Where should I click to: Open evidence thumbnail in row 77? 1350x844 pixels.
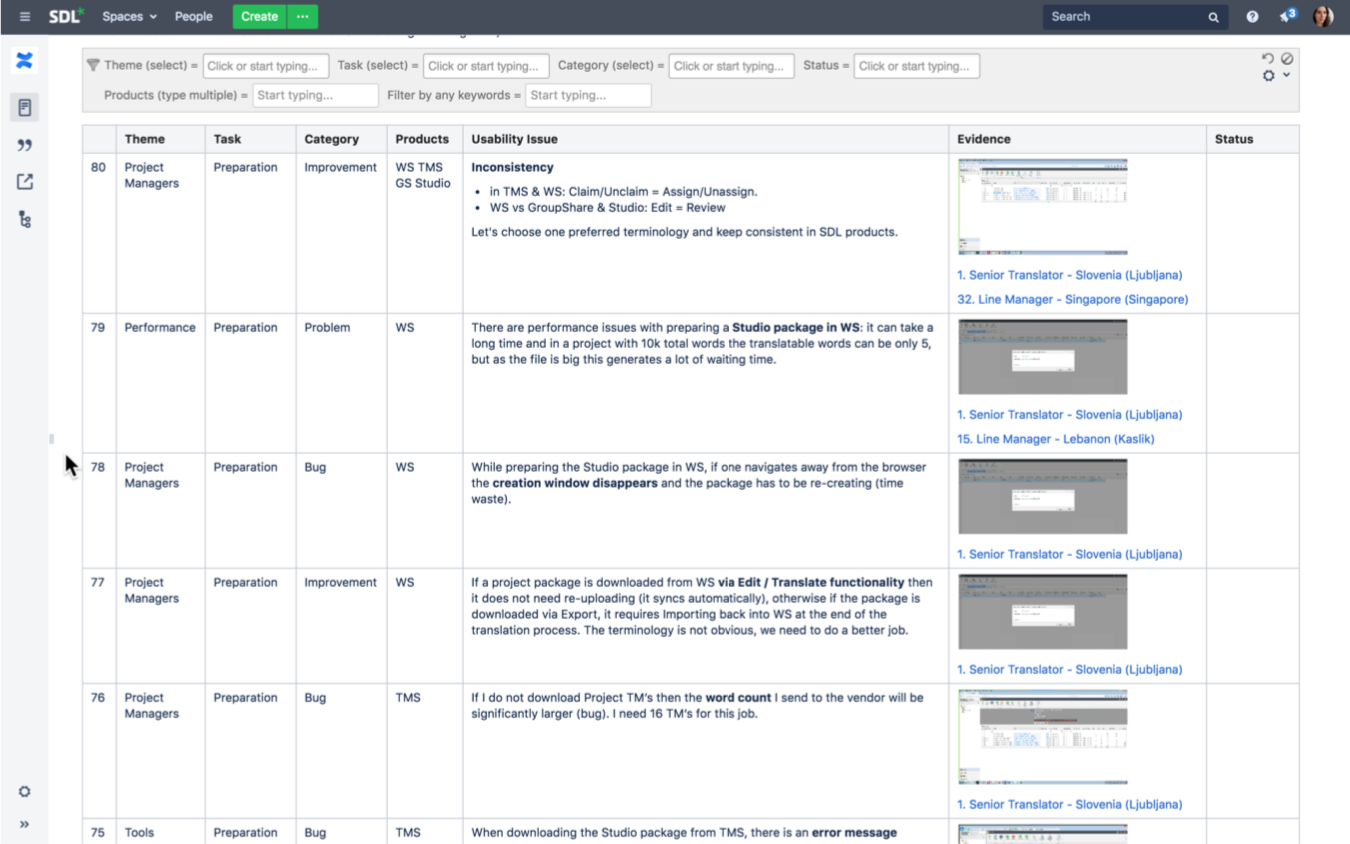(x=1042, y=612)
